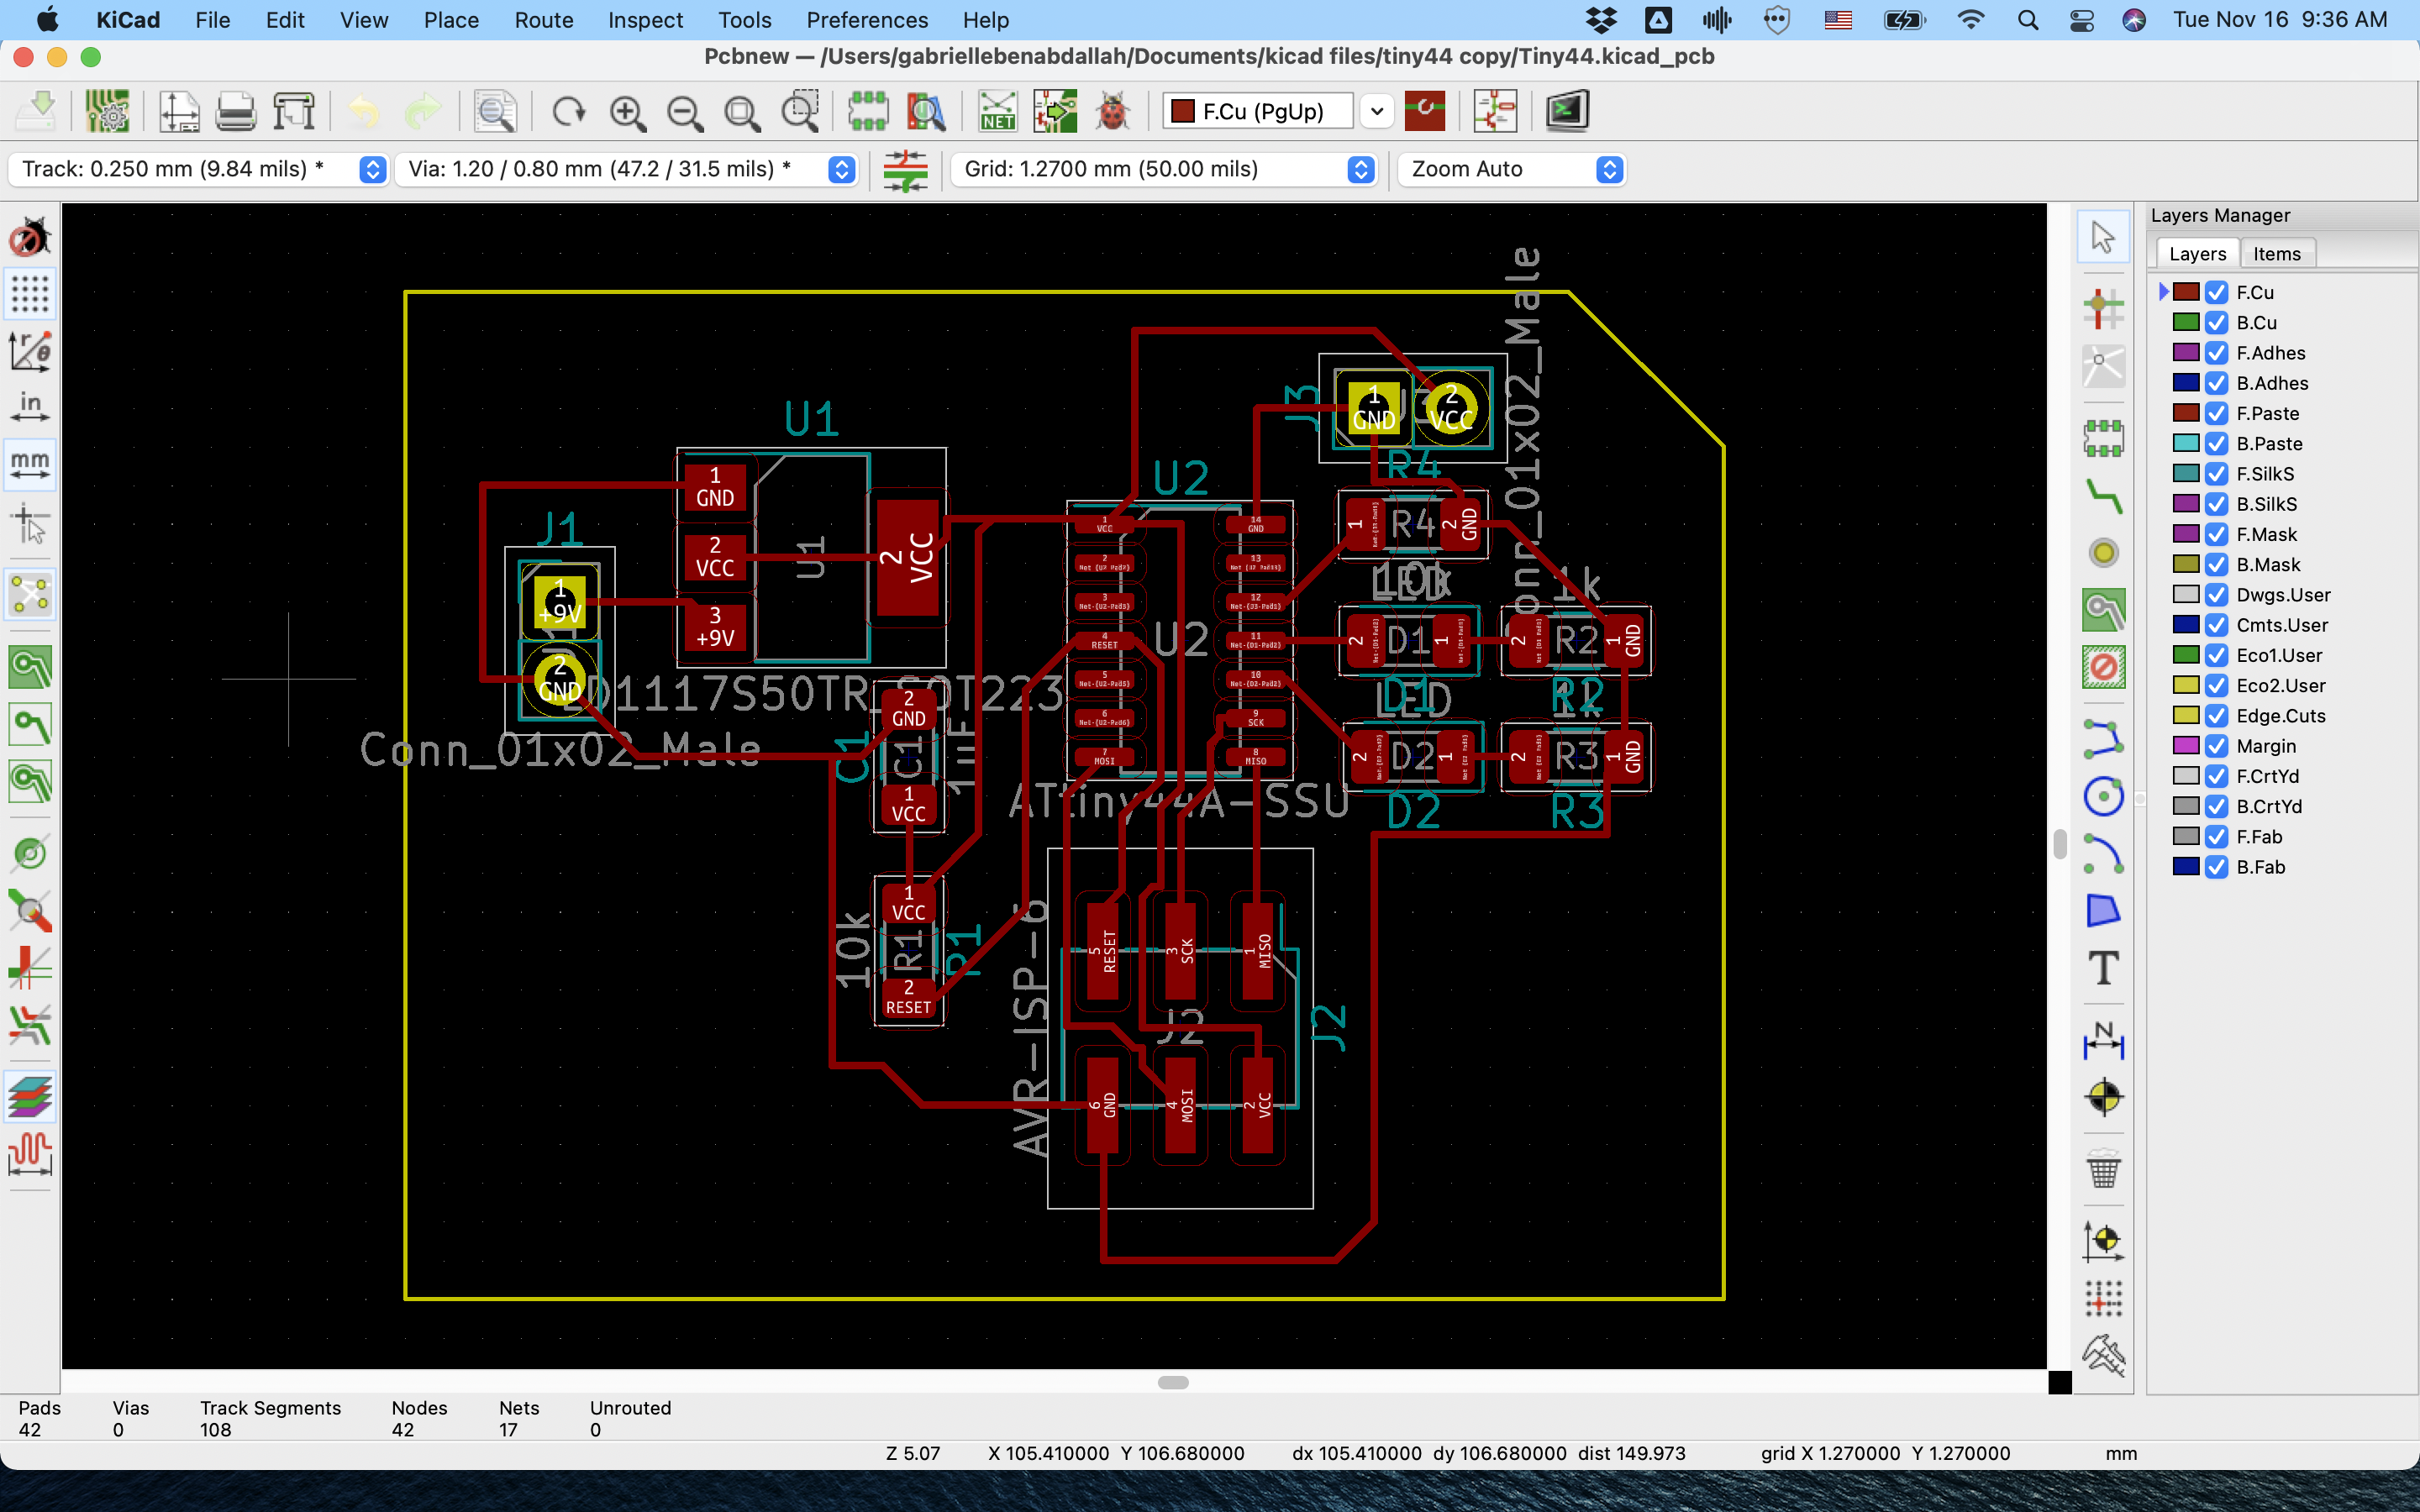This screenshot has width=2420, height=1512.
Task: Expand the Grid size dropdown
Action: pos(1360,169)
